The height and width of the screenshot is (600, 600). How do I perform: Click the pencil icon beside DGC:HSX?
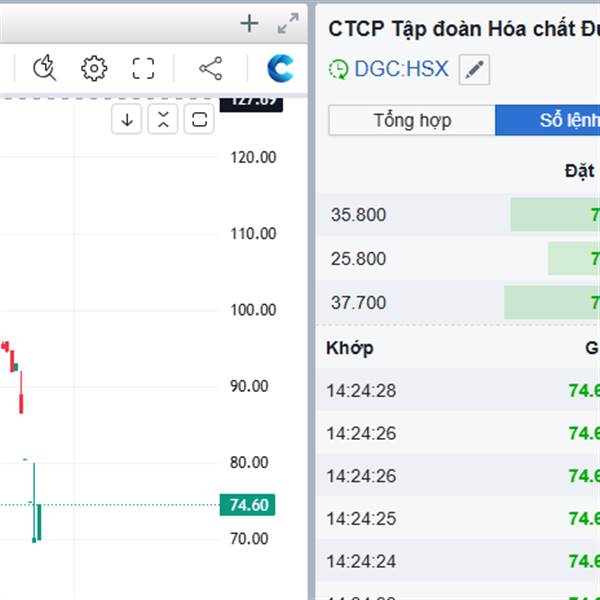tap(475, 70)
